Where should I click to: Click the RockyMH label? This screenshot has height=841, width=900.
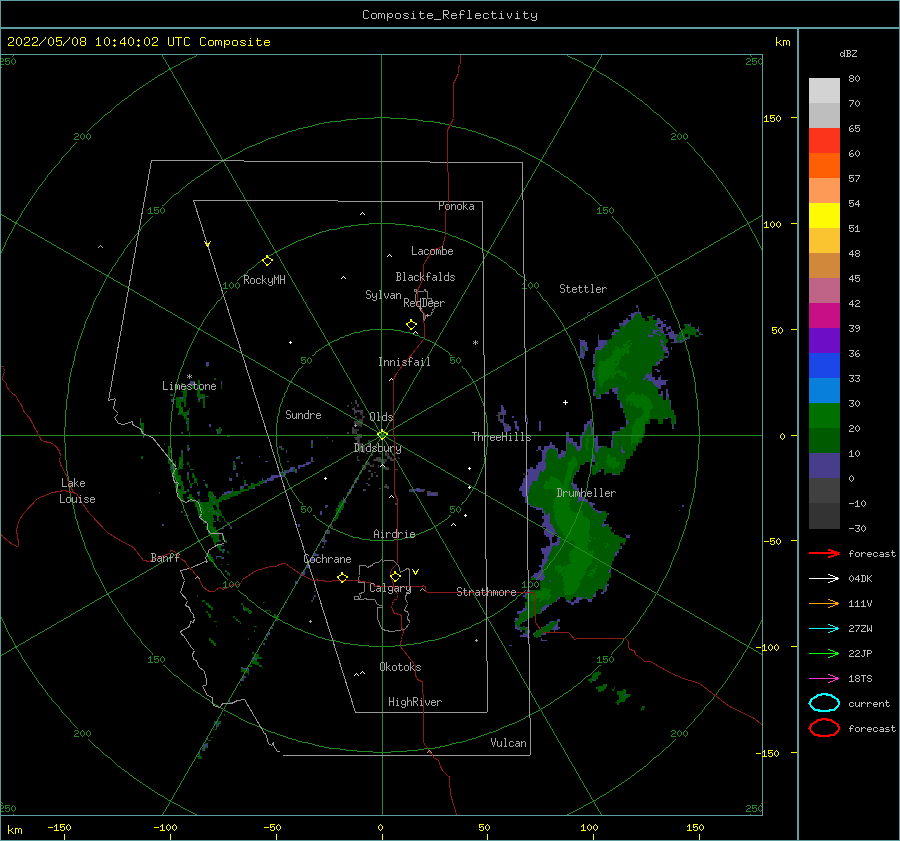pyautogui.click(x=264, y=280)
